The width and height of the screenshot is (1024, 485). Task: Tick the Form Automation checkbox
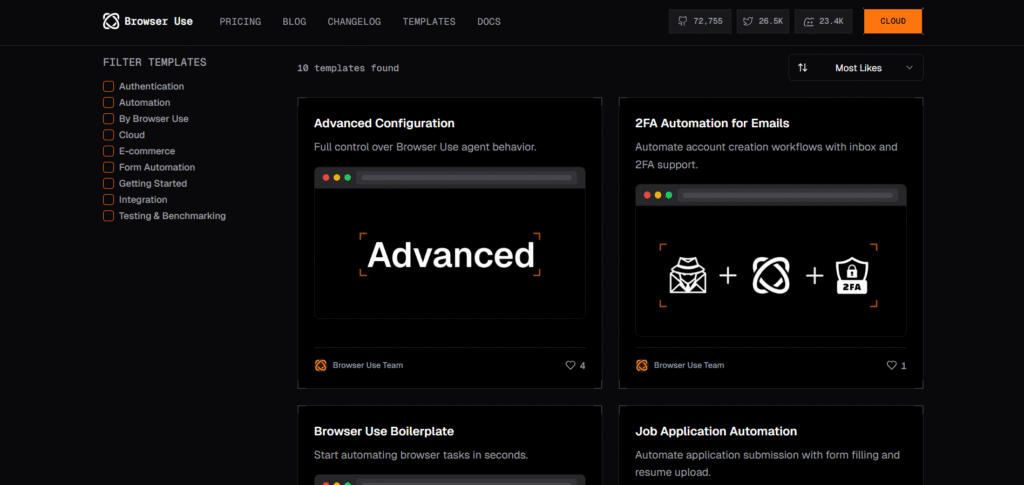(x=108, y=167)
